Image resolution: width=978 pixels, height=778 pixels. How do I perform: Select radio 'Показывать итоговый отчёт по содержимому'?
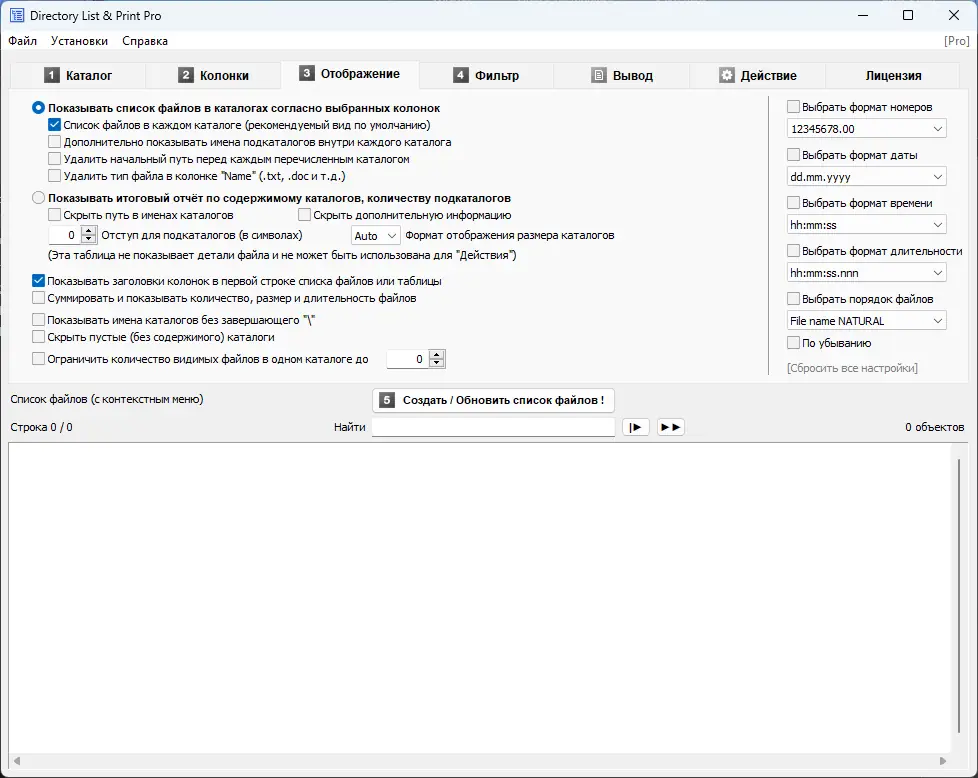tap(38, 198)
